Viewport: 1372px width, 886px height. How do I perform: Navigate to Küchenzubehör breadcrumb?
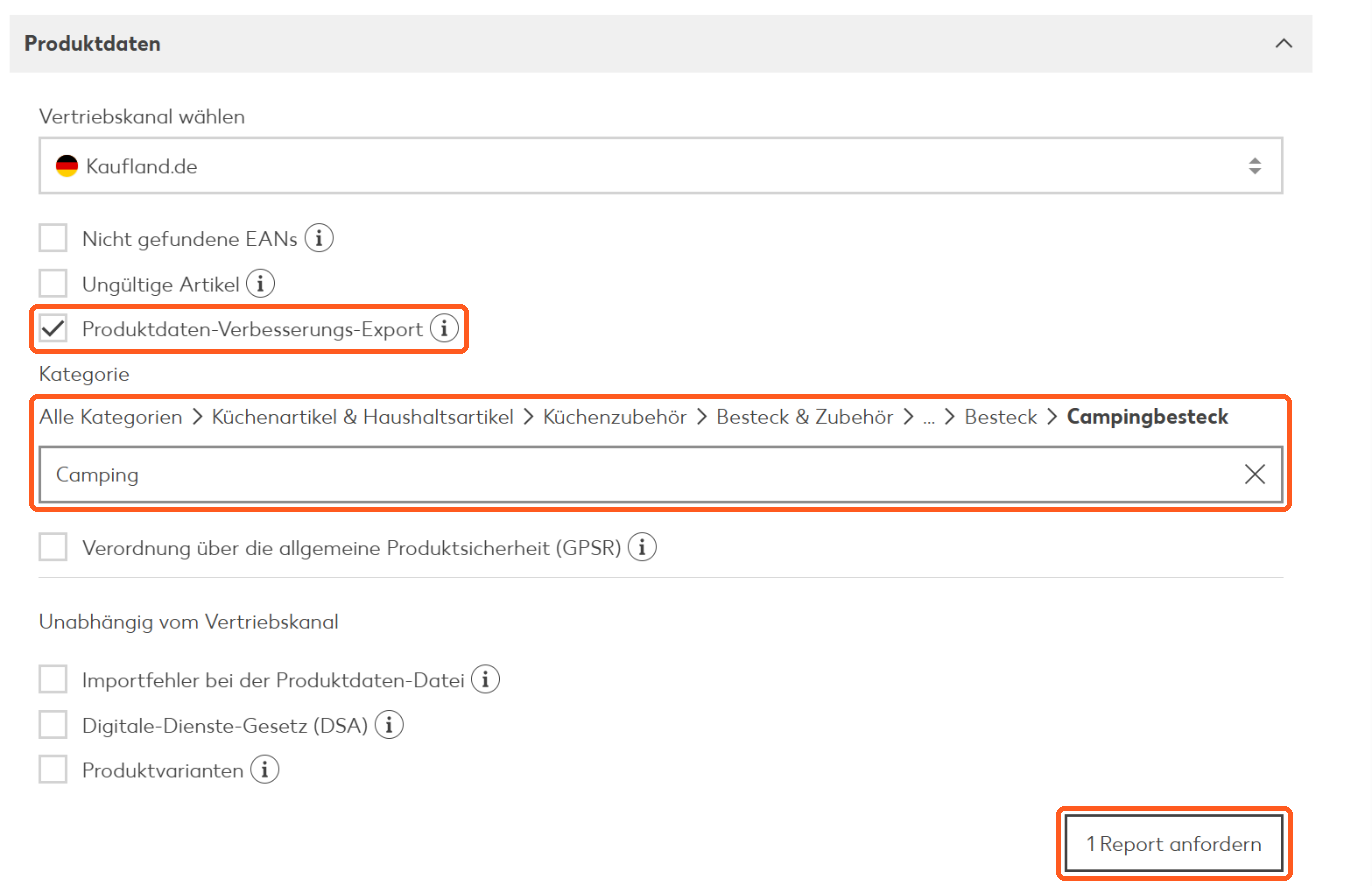pyautogui.click(x=615, y=417)
